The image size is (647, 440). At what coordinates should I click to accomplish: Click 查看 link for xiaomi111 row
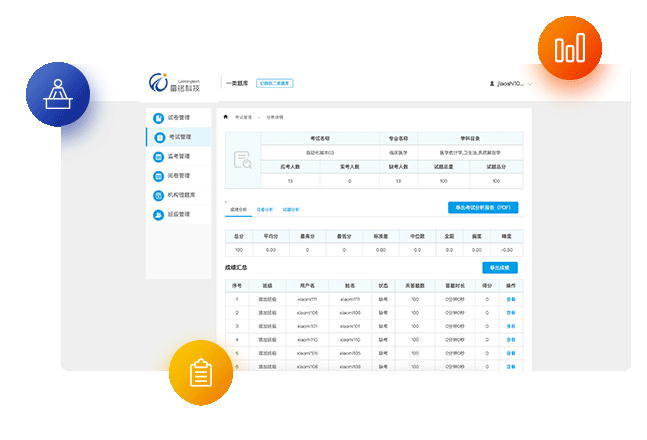(x=511, y=299)
